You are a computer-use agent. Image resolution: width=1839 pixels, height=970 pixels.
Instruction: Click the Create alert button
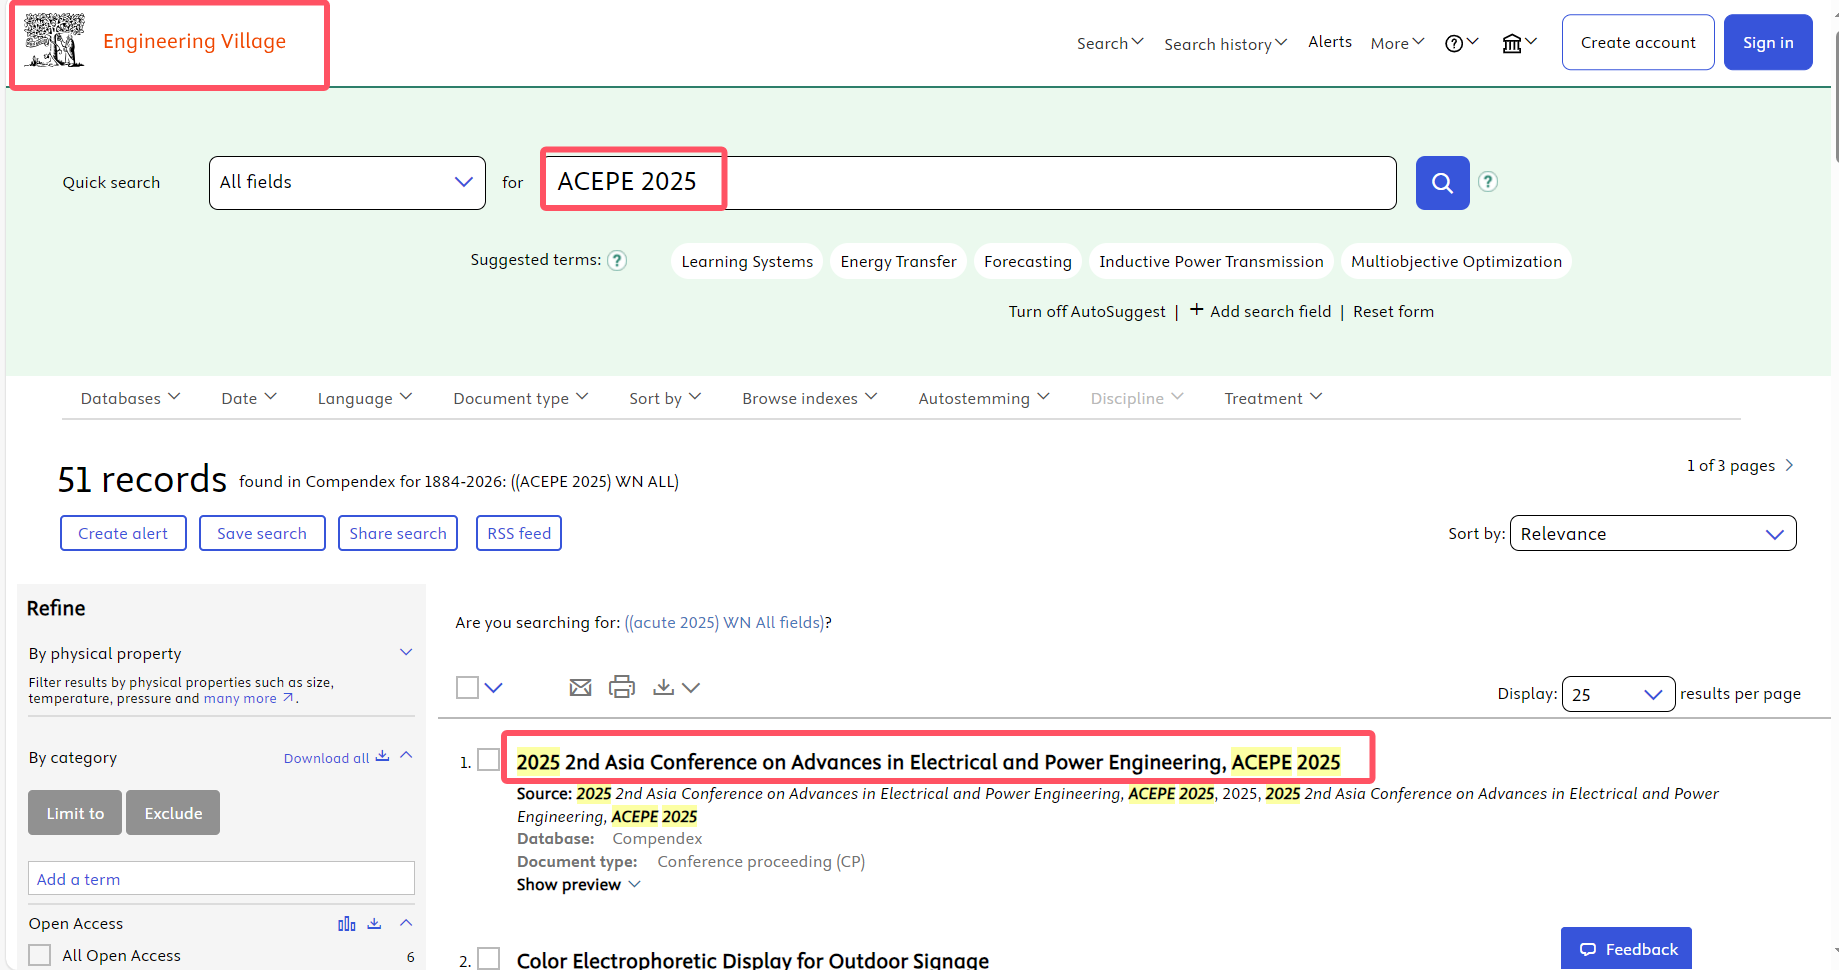pos(123,533)
